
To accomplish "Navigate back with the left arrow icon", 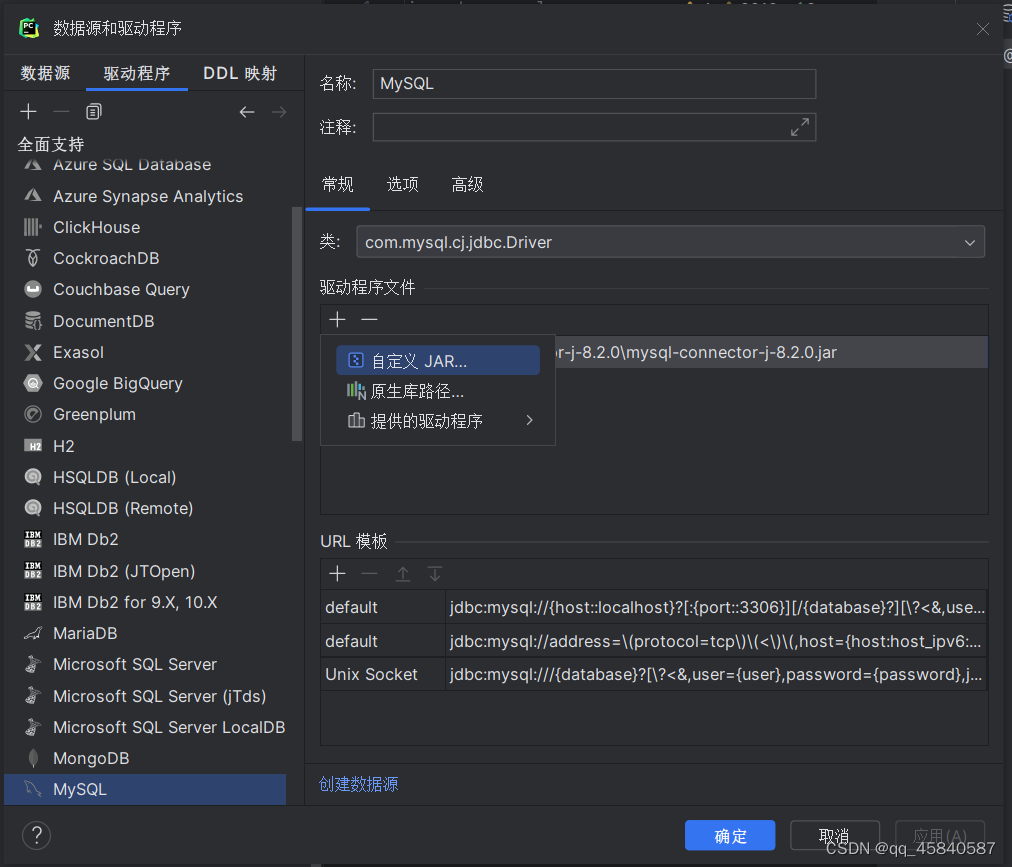I will click(x=247, y=112).
